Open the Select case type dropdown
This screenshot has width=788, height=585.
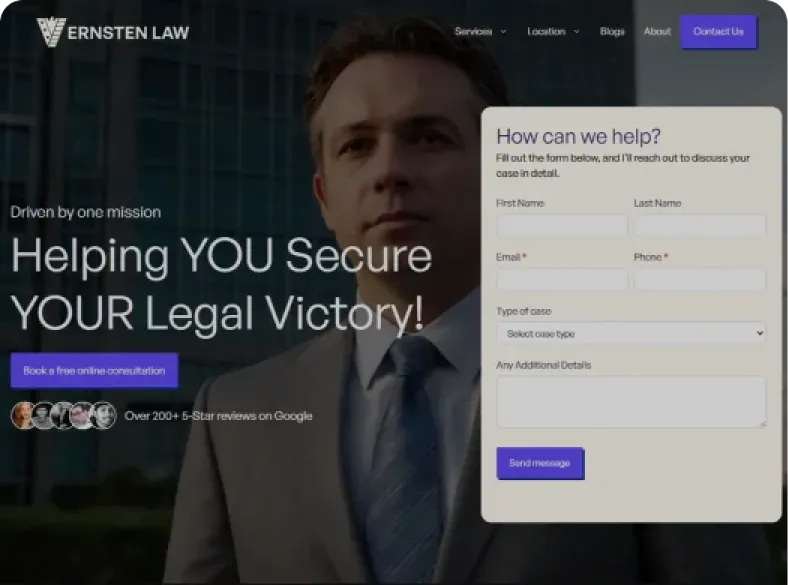pyautogui.click(x=631, y=333)
